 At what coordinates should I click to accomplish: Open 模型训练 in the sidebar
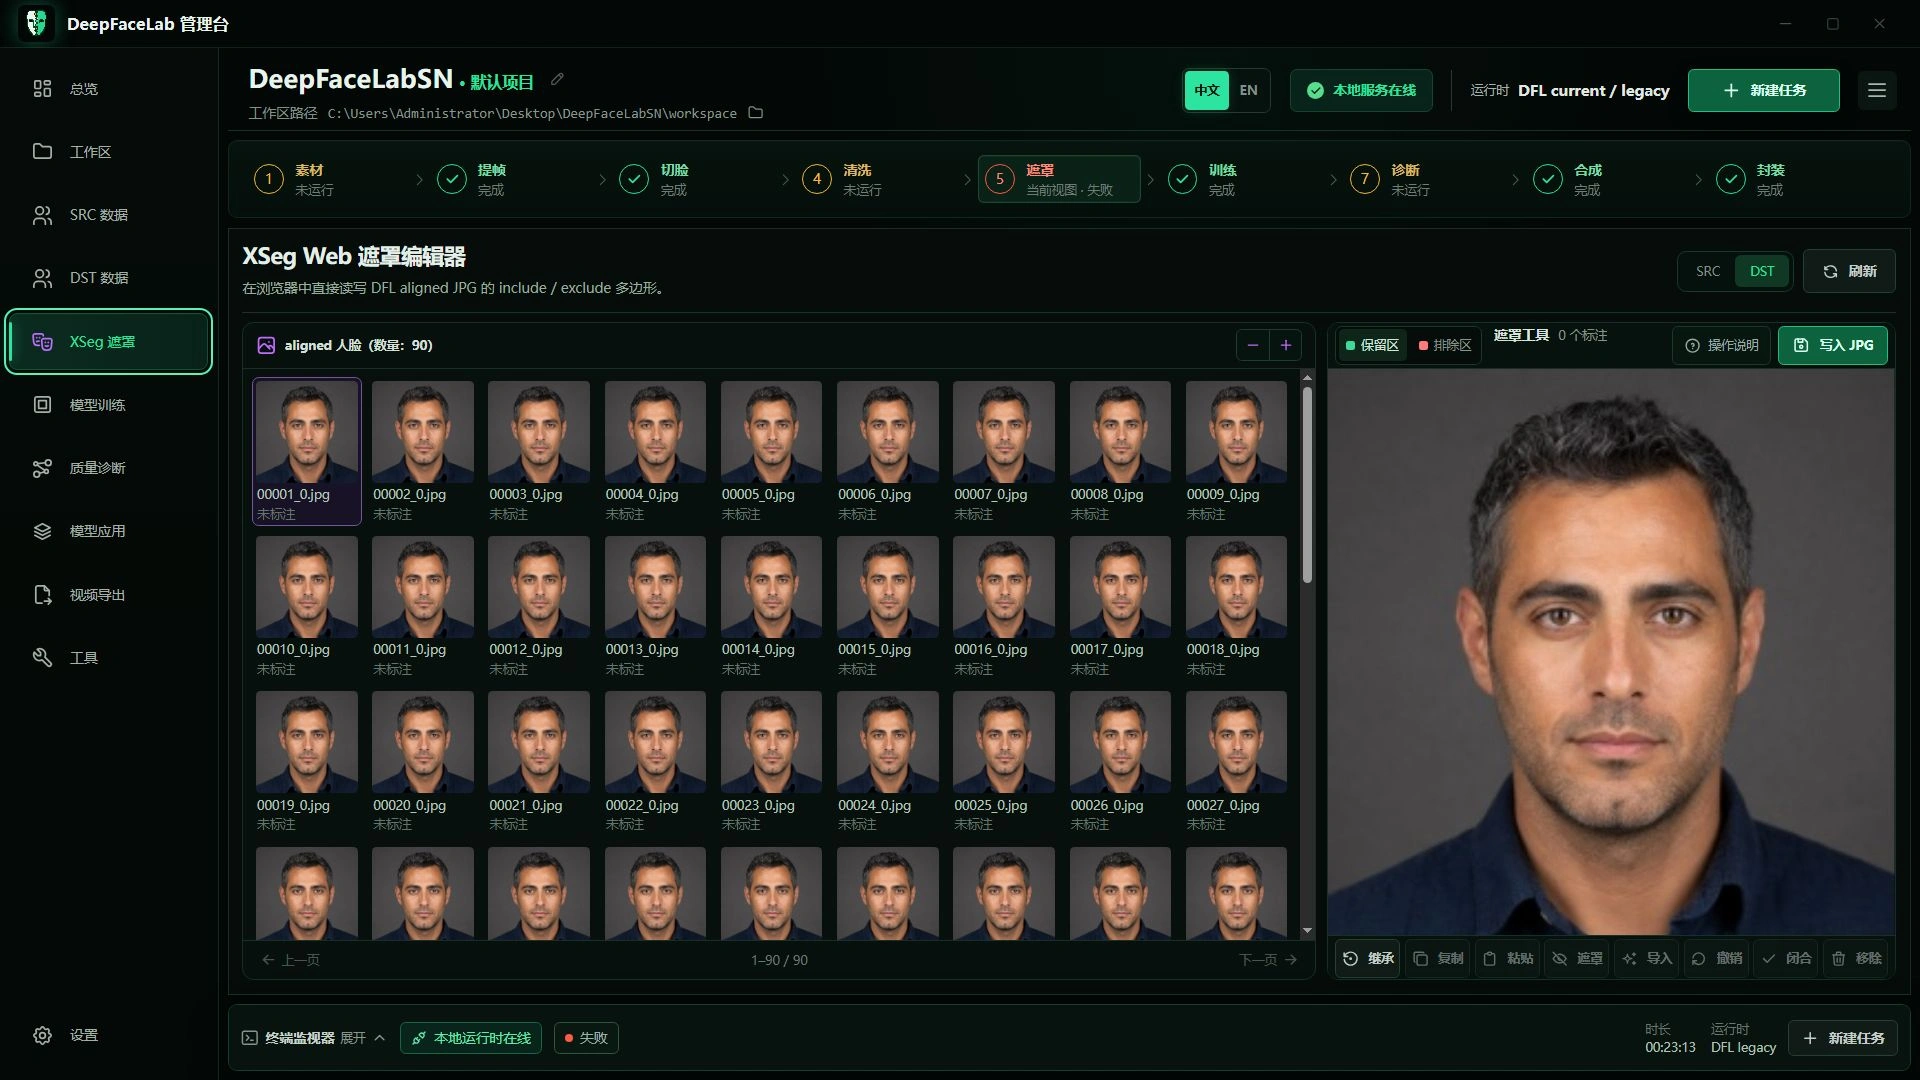tap(108, 405)
